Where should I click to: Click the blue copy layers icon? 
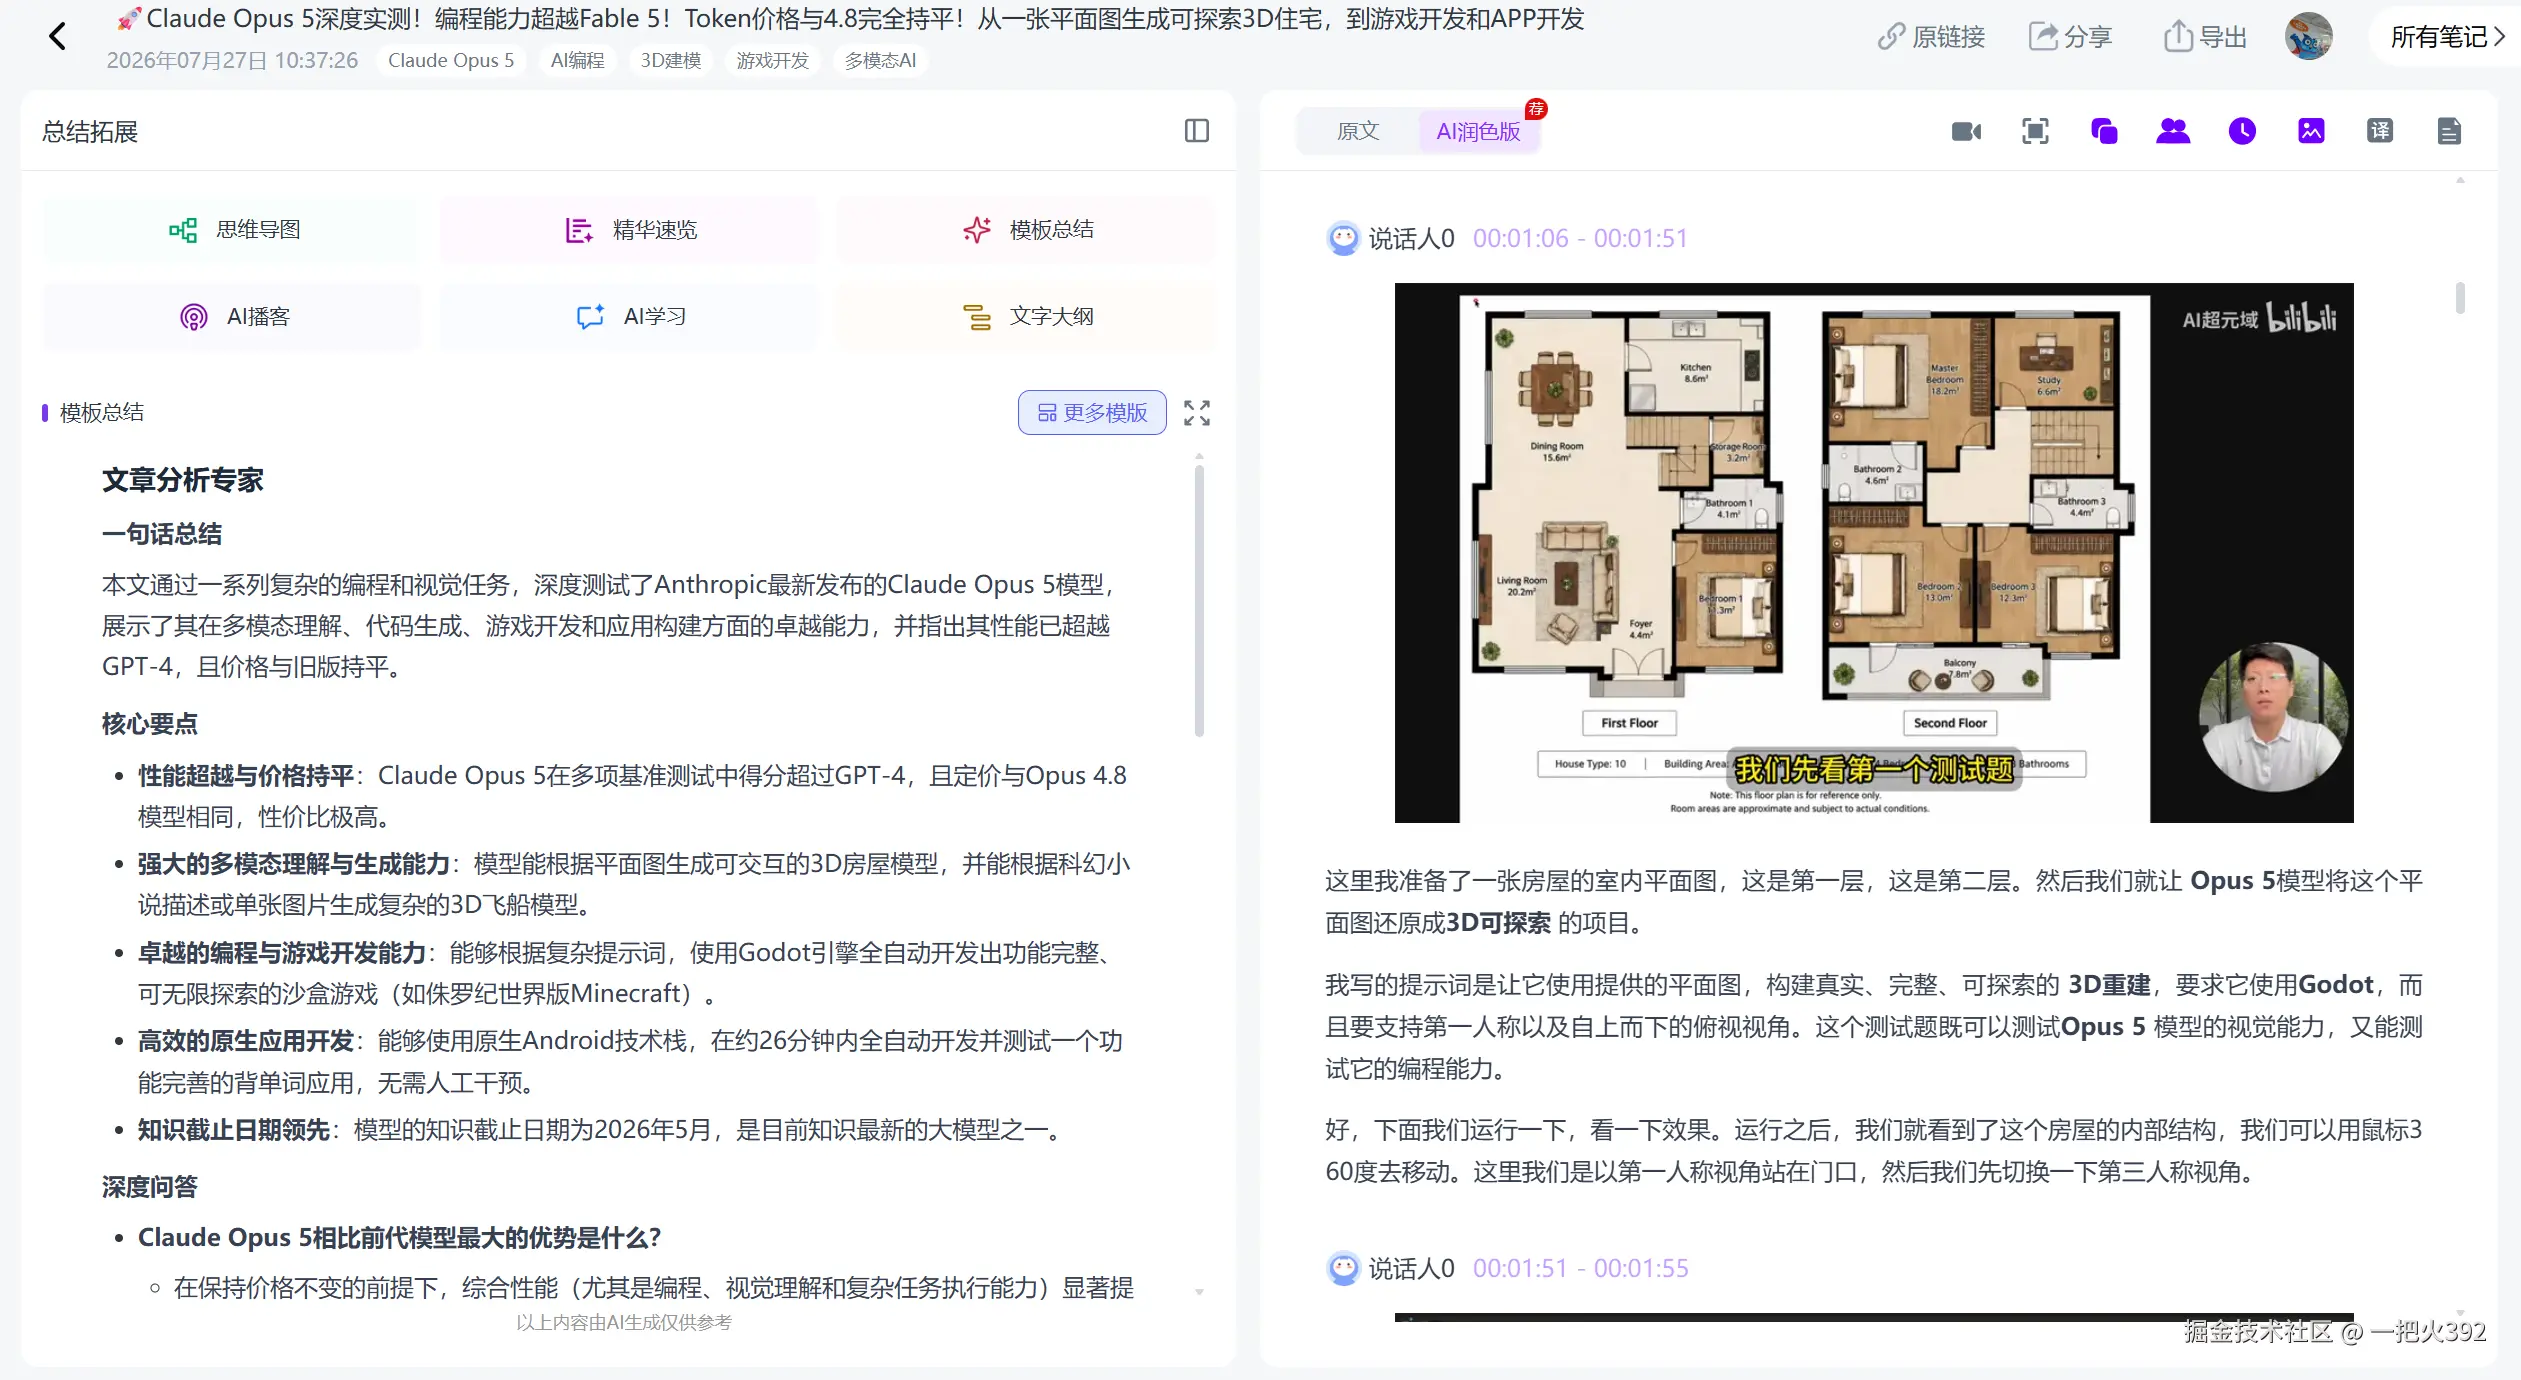(2104, 131)
